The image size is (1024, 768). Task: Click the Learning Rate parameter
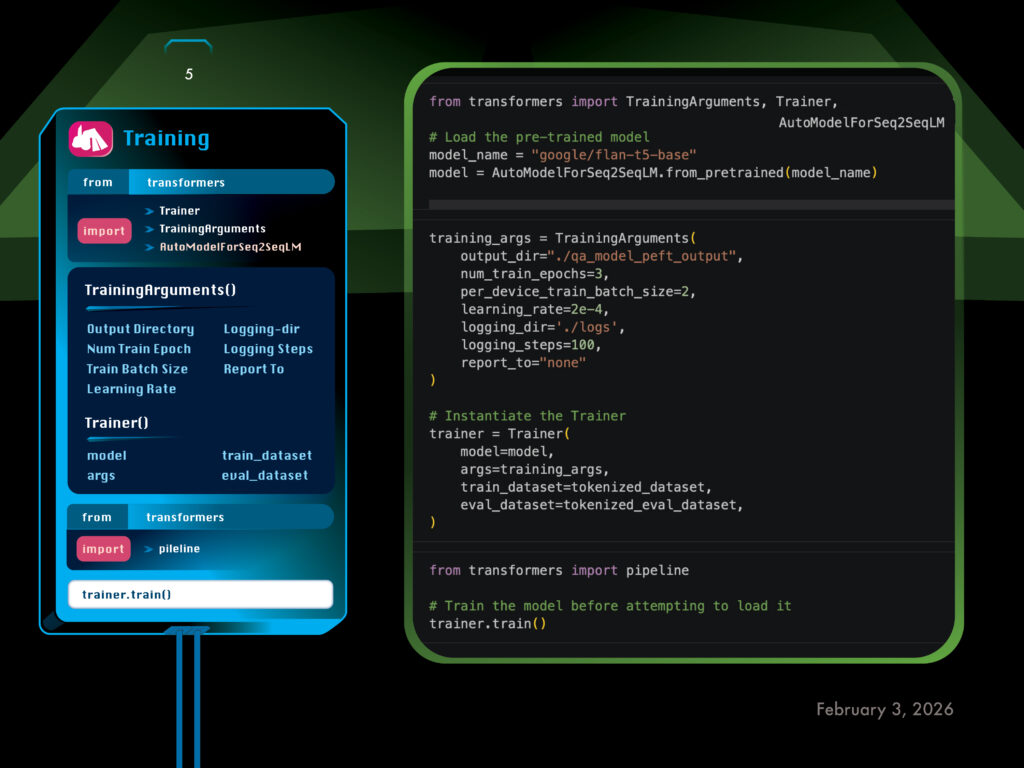[131, 389]
